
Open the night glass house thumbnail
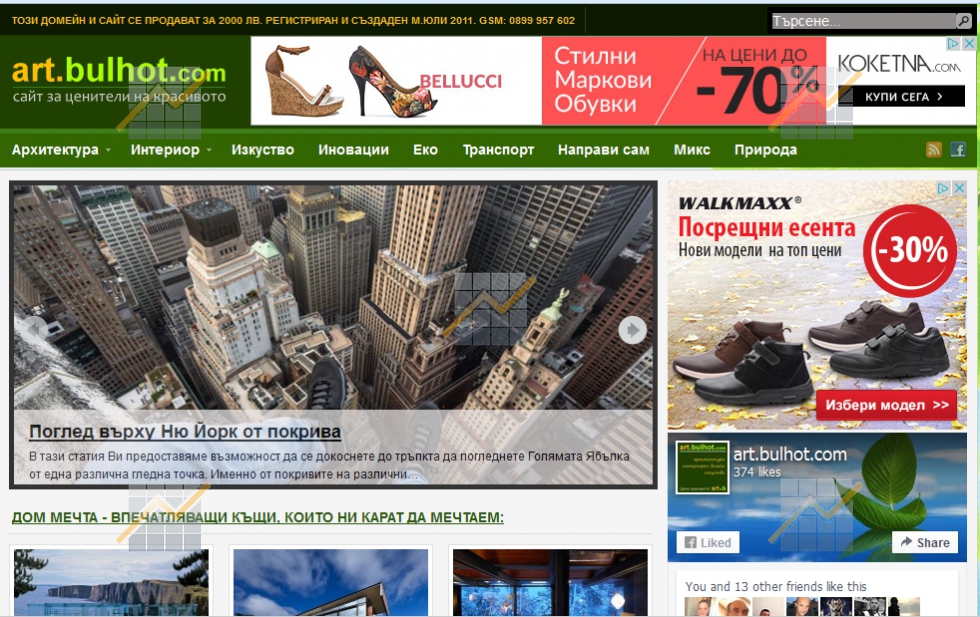pyautogui.click(x=550, y=583)
